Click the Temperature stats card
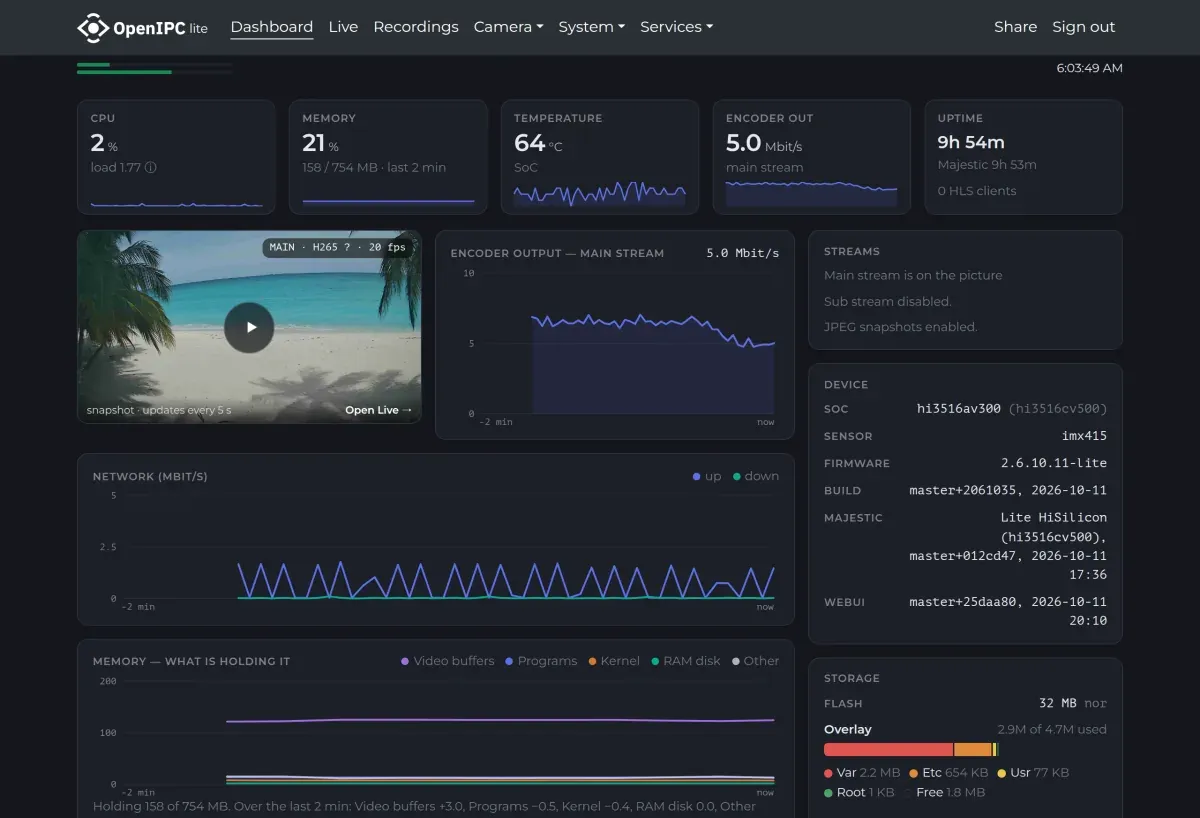This screenshot has height=818, width=1200. click(600, 157)
